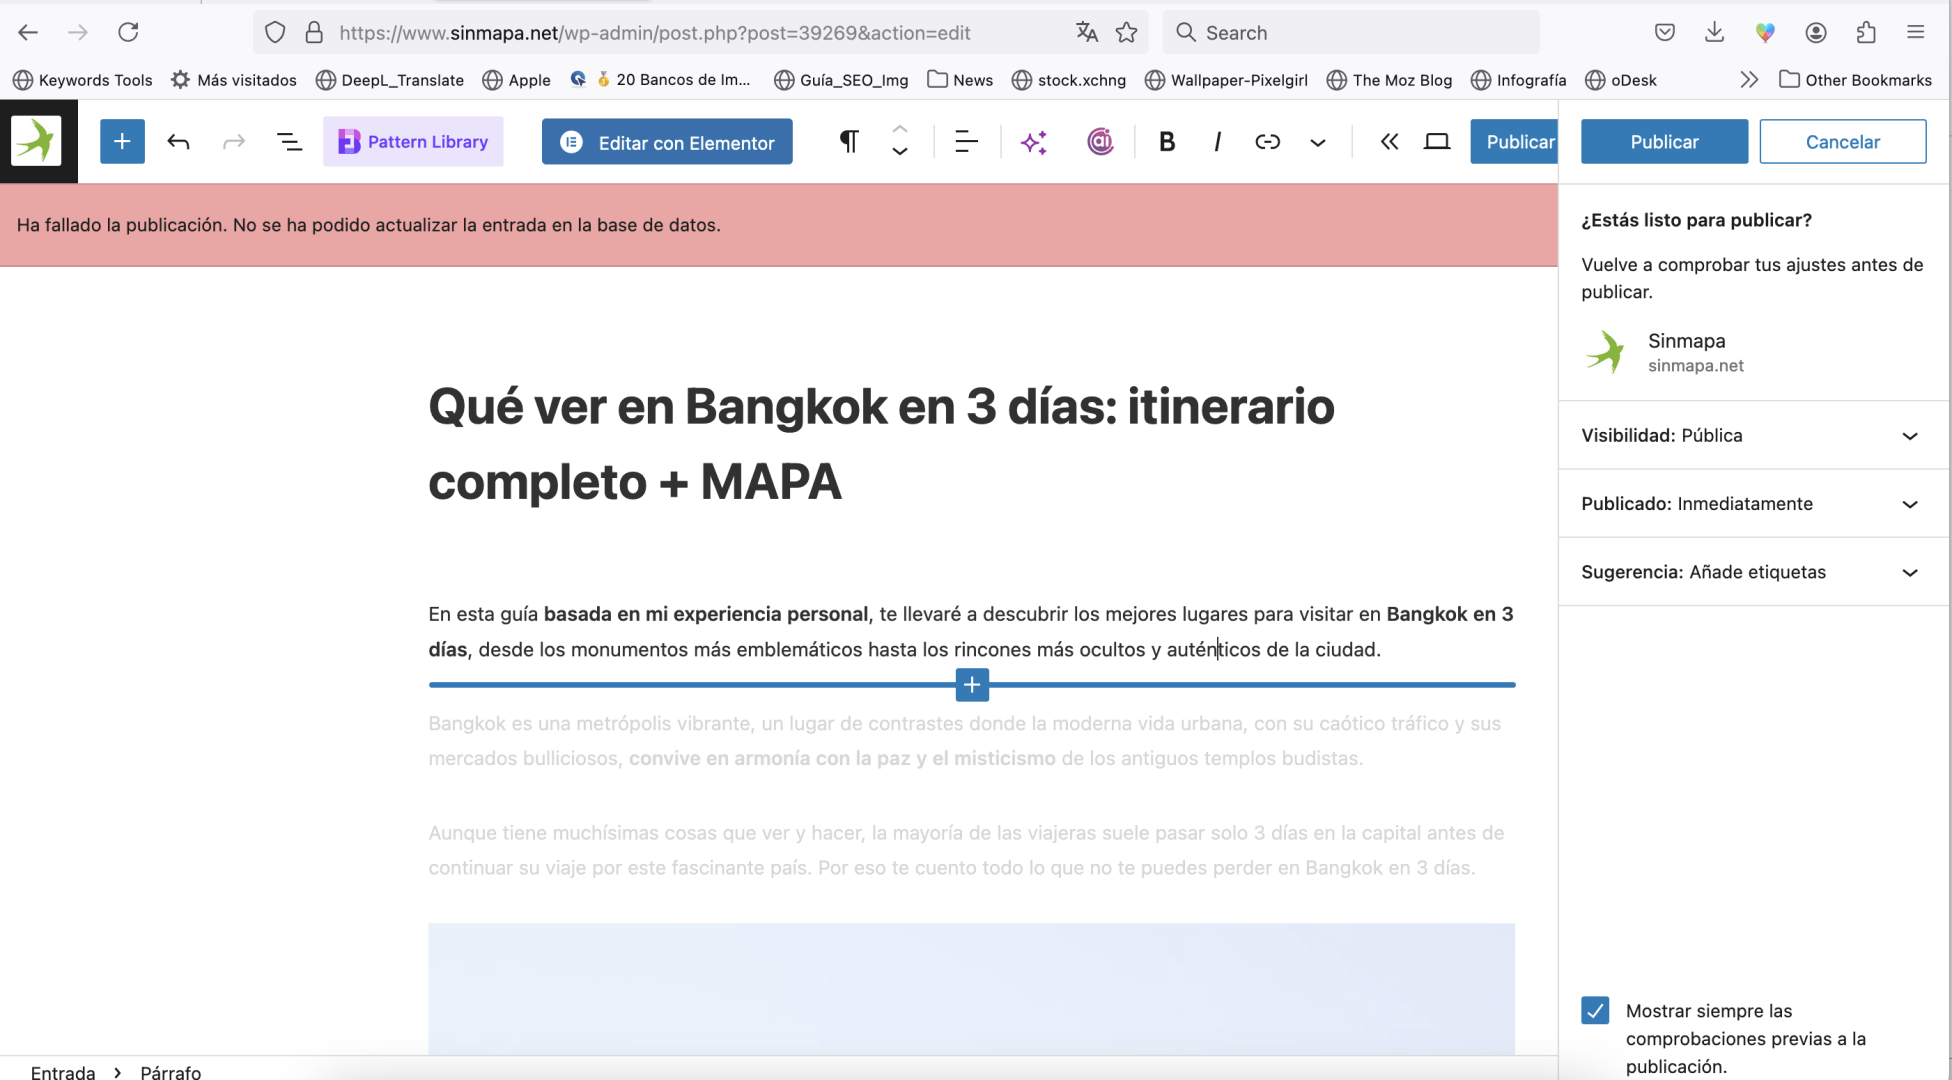Viewport: 1952px width, 1080px height.
Task: Open the stock.xchng bookmark
Action: (1069, 80)
